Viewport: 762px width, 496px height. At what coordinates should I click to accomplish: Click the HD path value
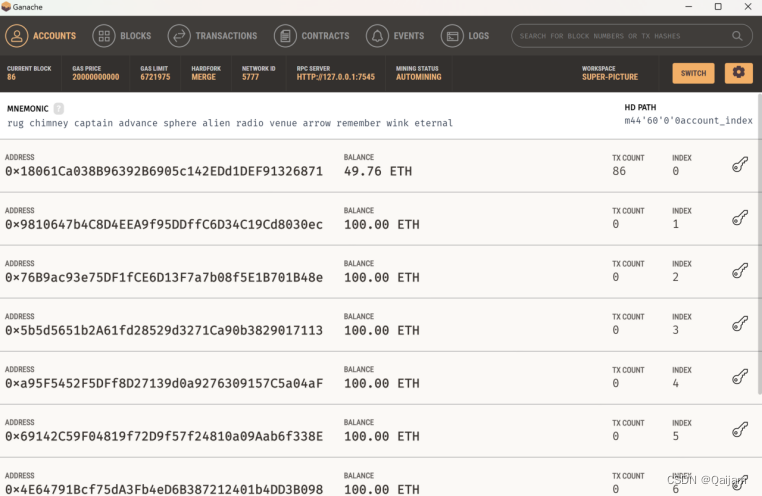(x=688, y=120)
